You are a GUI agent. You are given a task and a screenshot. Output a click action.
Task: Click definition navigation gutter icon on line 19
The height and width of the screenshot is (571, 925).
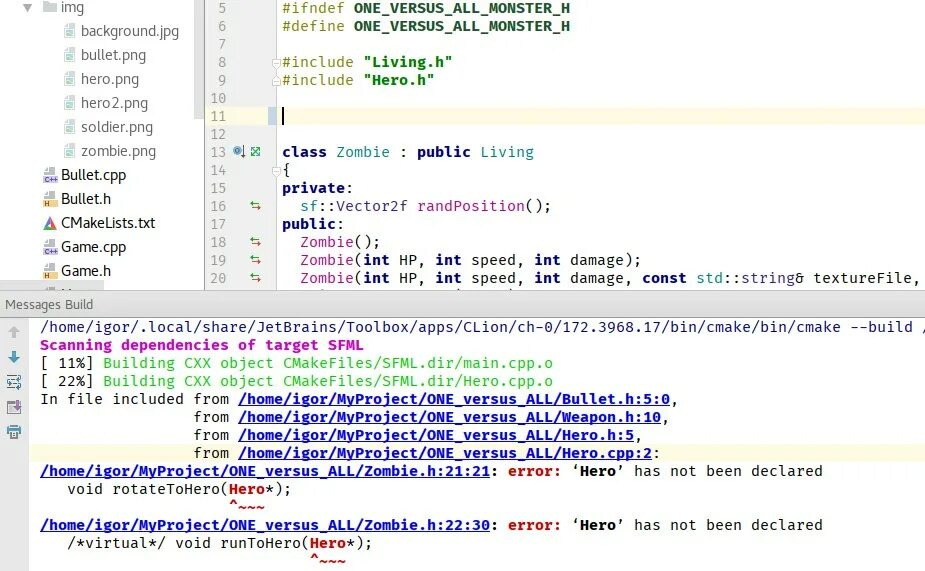click(255, 260)
